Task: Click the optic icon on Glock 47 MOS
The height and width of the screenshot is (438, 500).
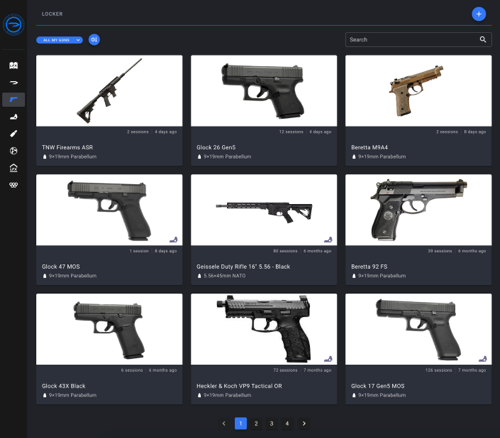Action: tap(174, 239)
